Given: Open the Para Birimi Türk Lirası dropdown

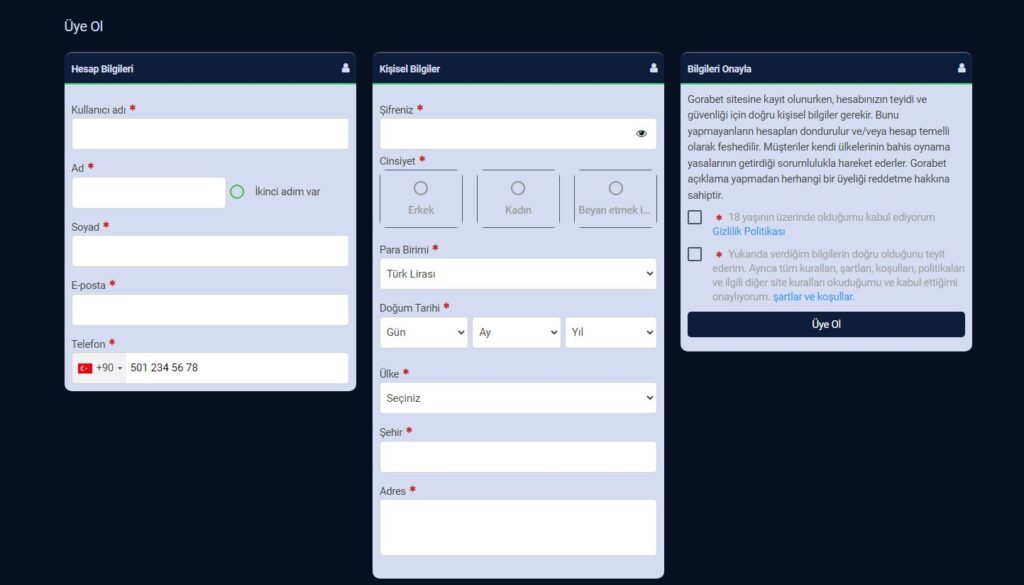Looking at the screenshot, I should coord(518,274).
